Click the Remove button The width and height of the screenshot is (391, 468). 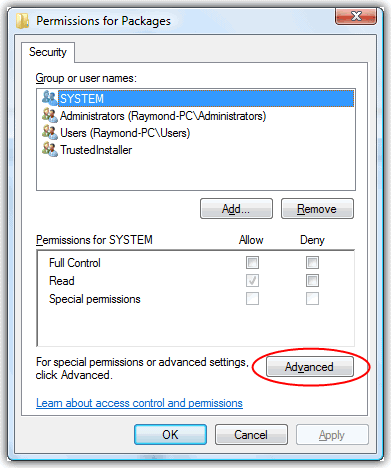tap(317, 209)
